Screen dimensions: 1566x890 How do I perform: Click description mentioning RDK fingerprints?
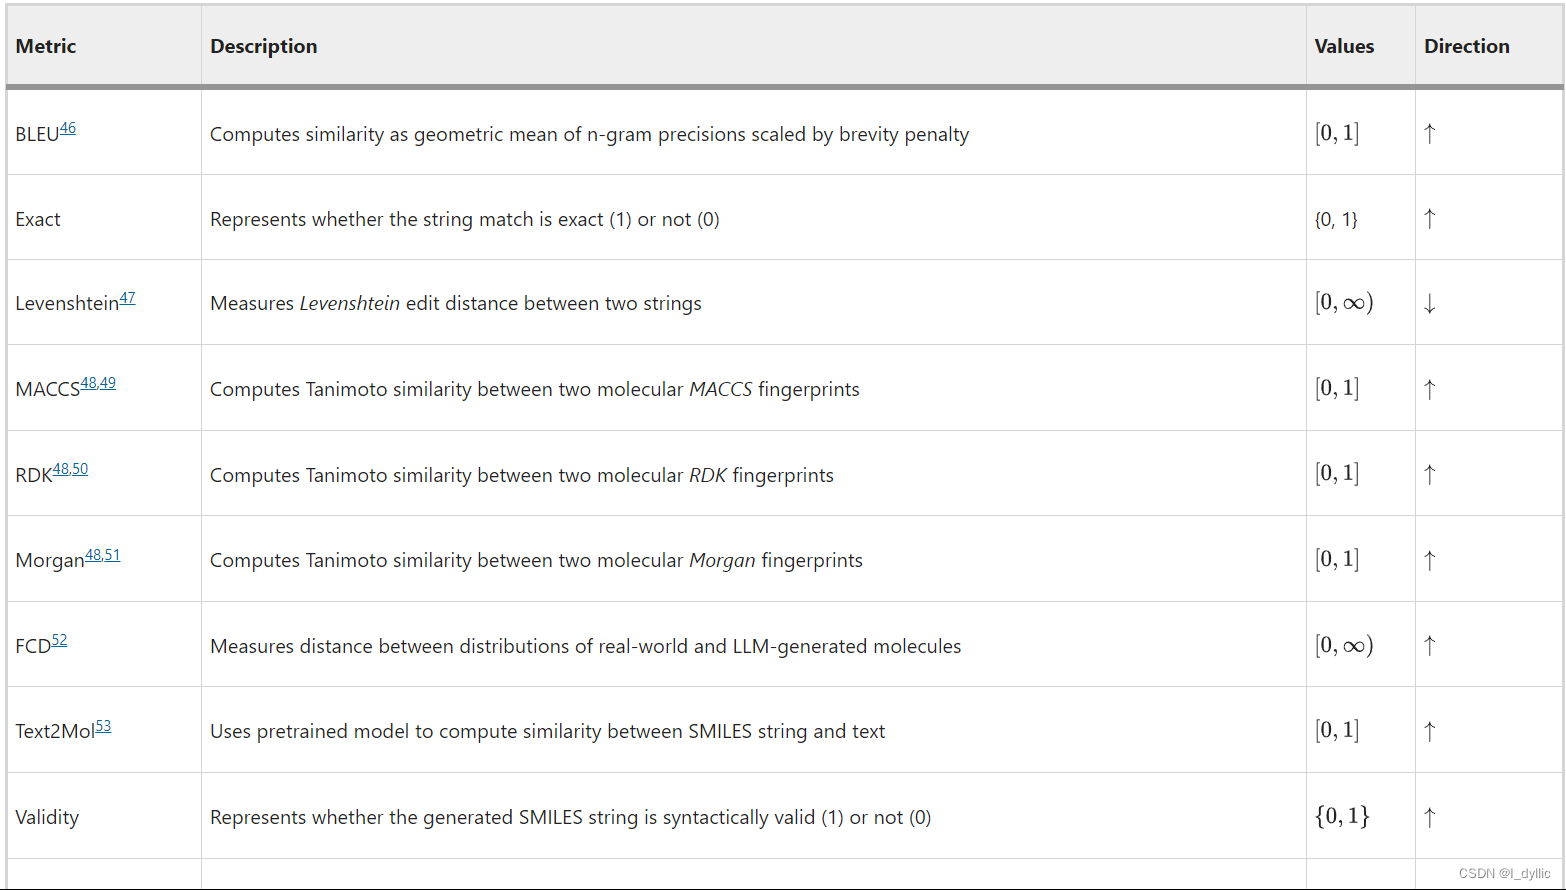click(521, 475)
